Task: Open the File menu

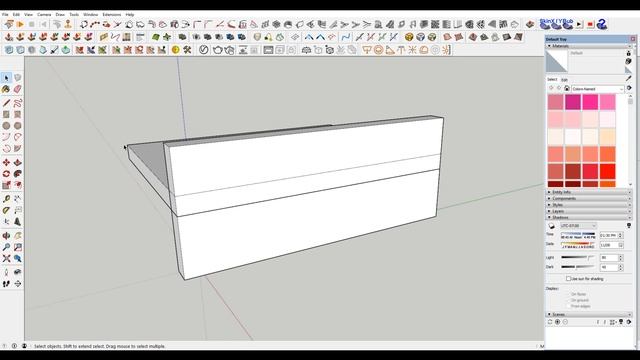Action: pos(5,14)
